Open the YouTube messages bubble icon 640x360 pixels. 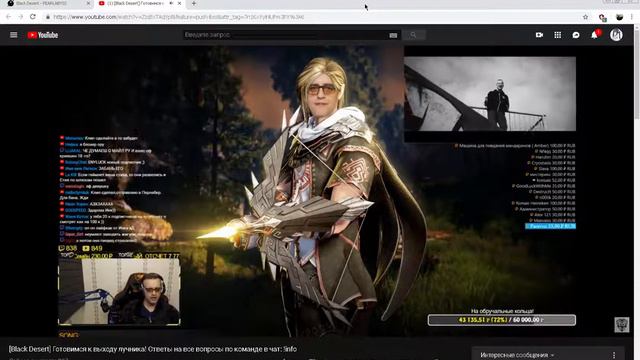(576, 35)
